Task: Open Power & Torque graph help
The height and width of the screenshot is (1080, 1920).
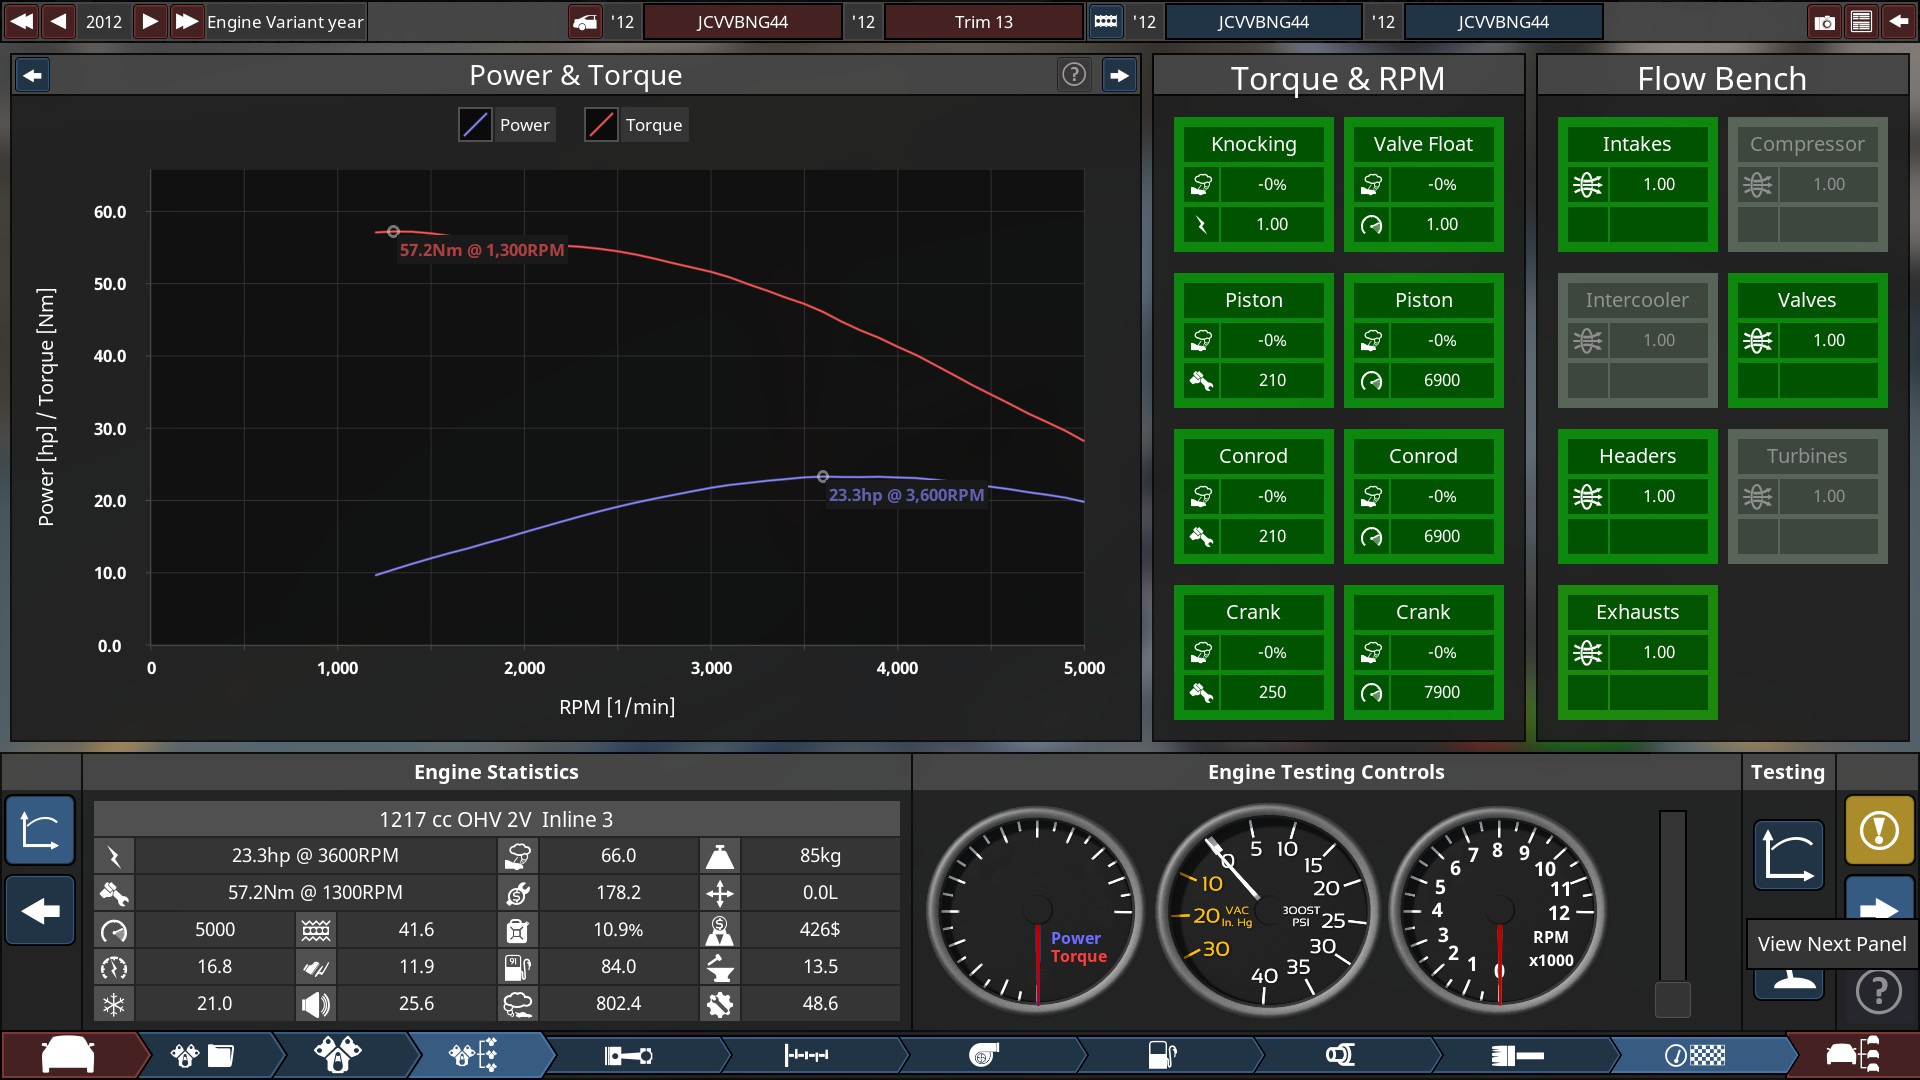Action: 1074,75
